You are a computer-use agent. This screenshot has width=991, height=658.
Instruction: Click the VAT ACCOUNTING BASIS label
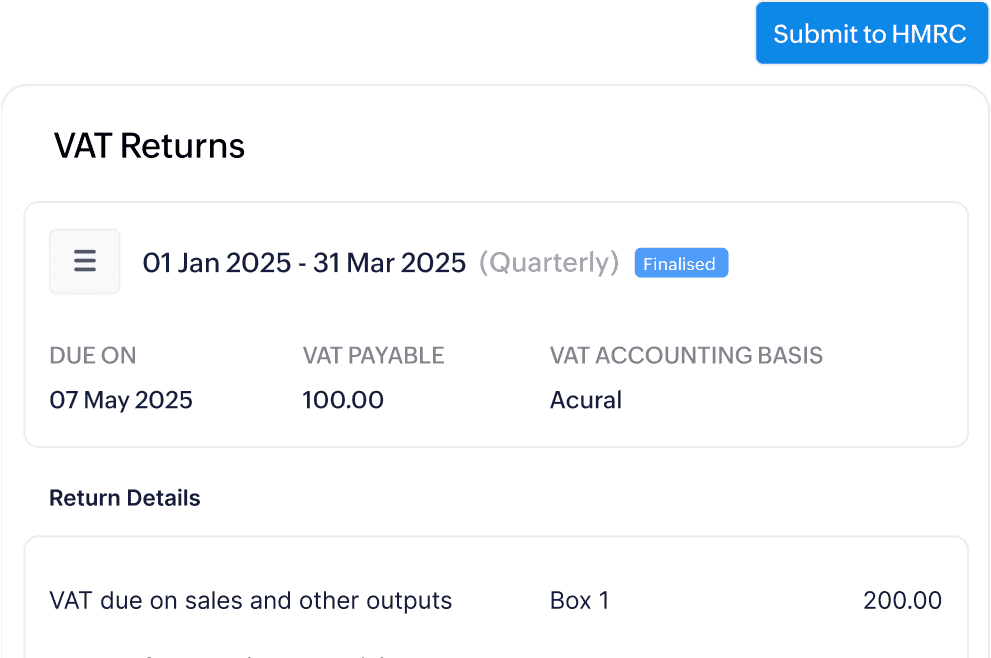click(x=686, y=355)
